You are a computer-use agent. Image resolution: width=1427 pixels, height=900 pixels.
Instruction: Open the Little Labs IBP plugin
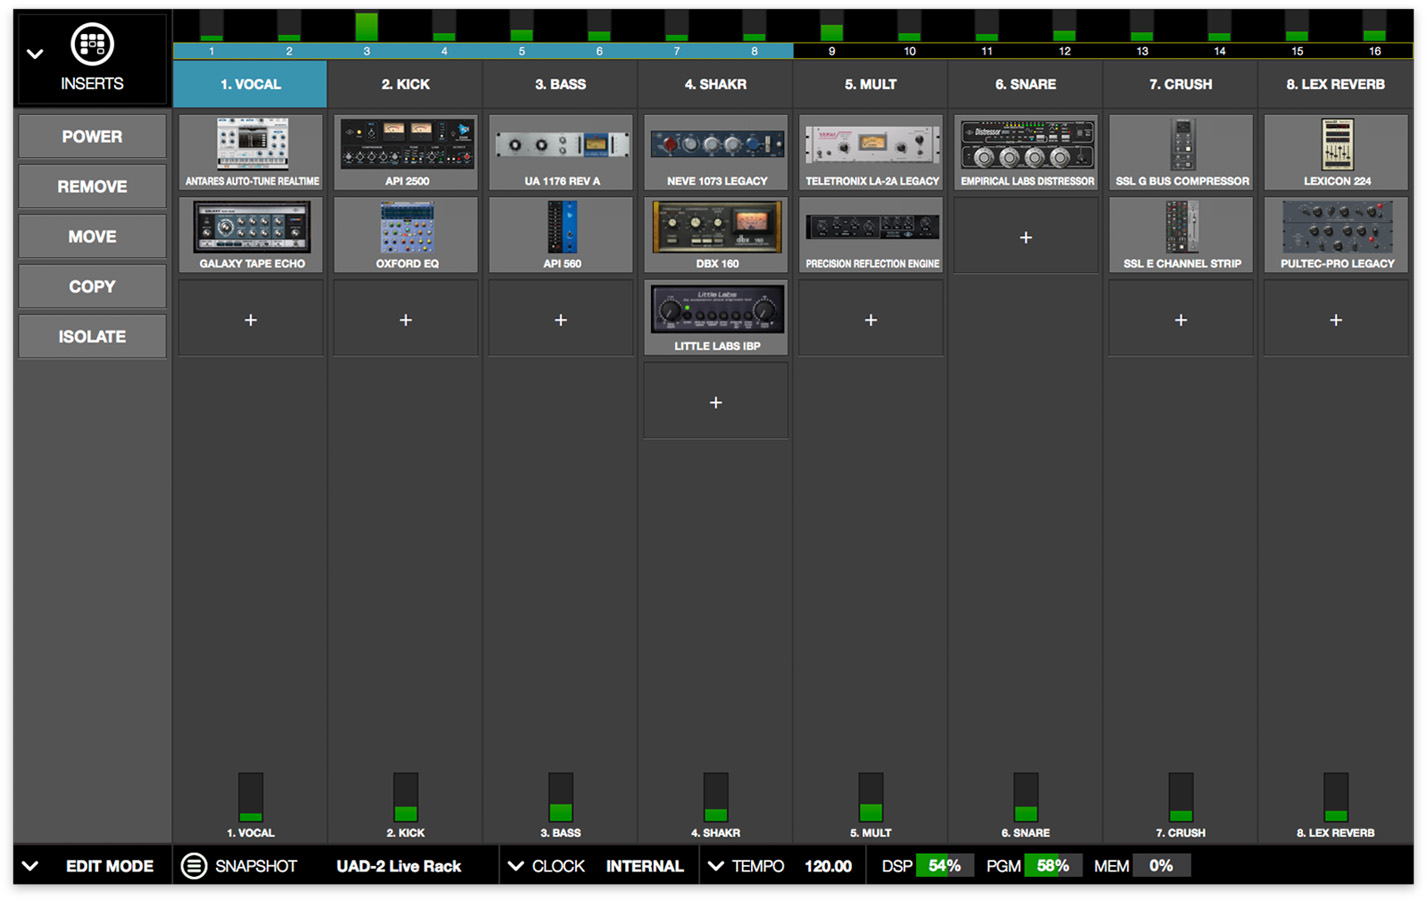(x=716, y=318)
